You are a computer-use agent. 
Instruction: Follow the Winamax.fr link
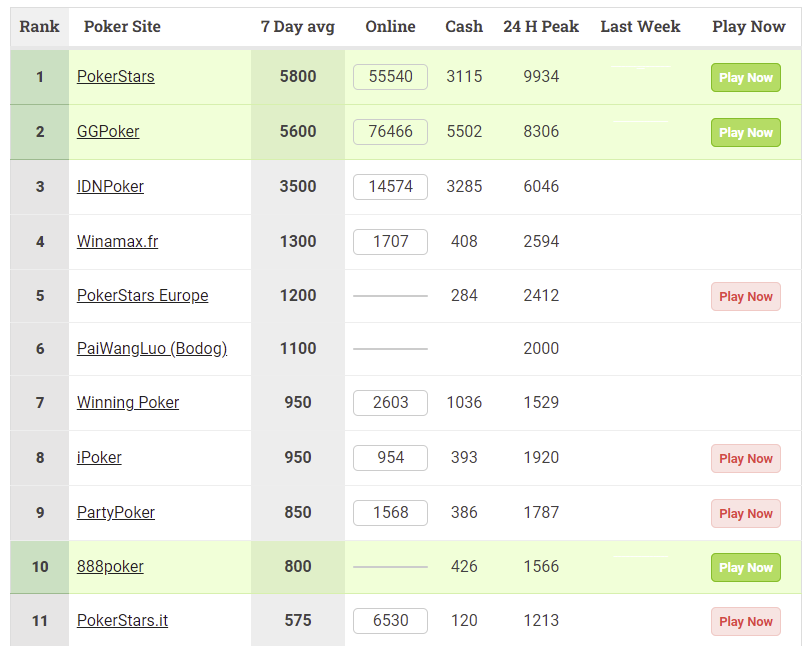point(117,242)
